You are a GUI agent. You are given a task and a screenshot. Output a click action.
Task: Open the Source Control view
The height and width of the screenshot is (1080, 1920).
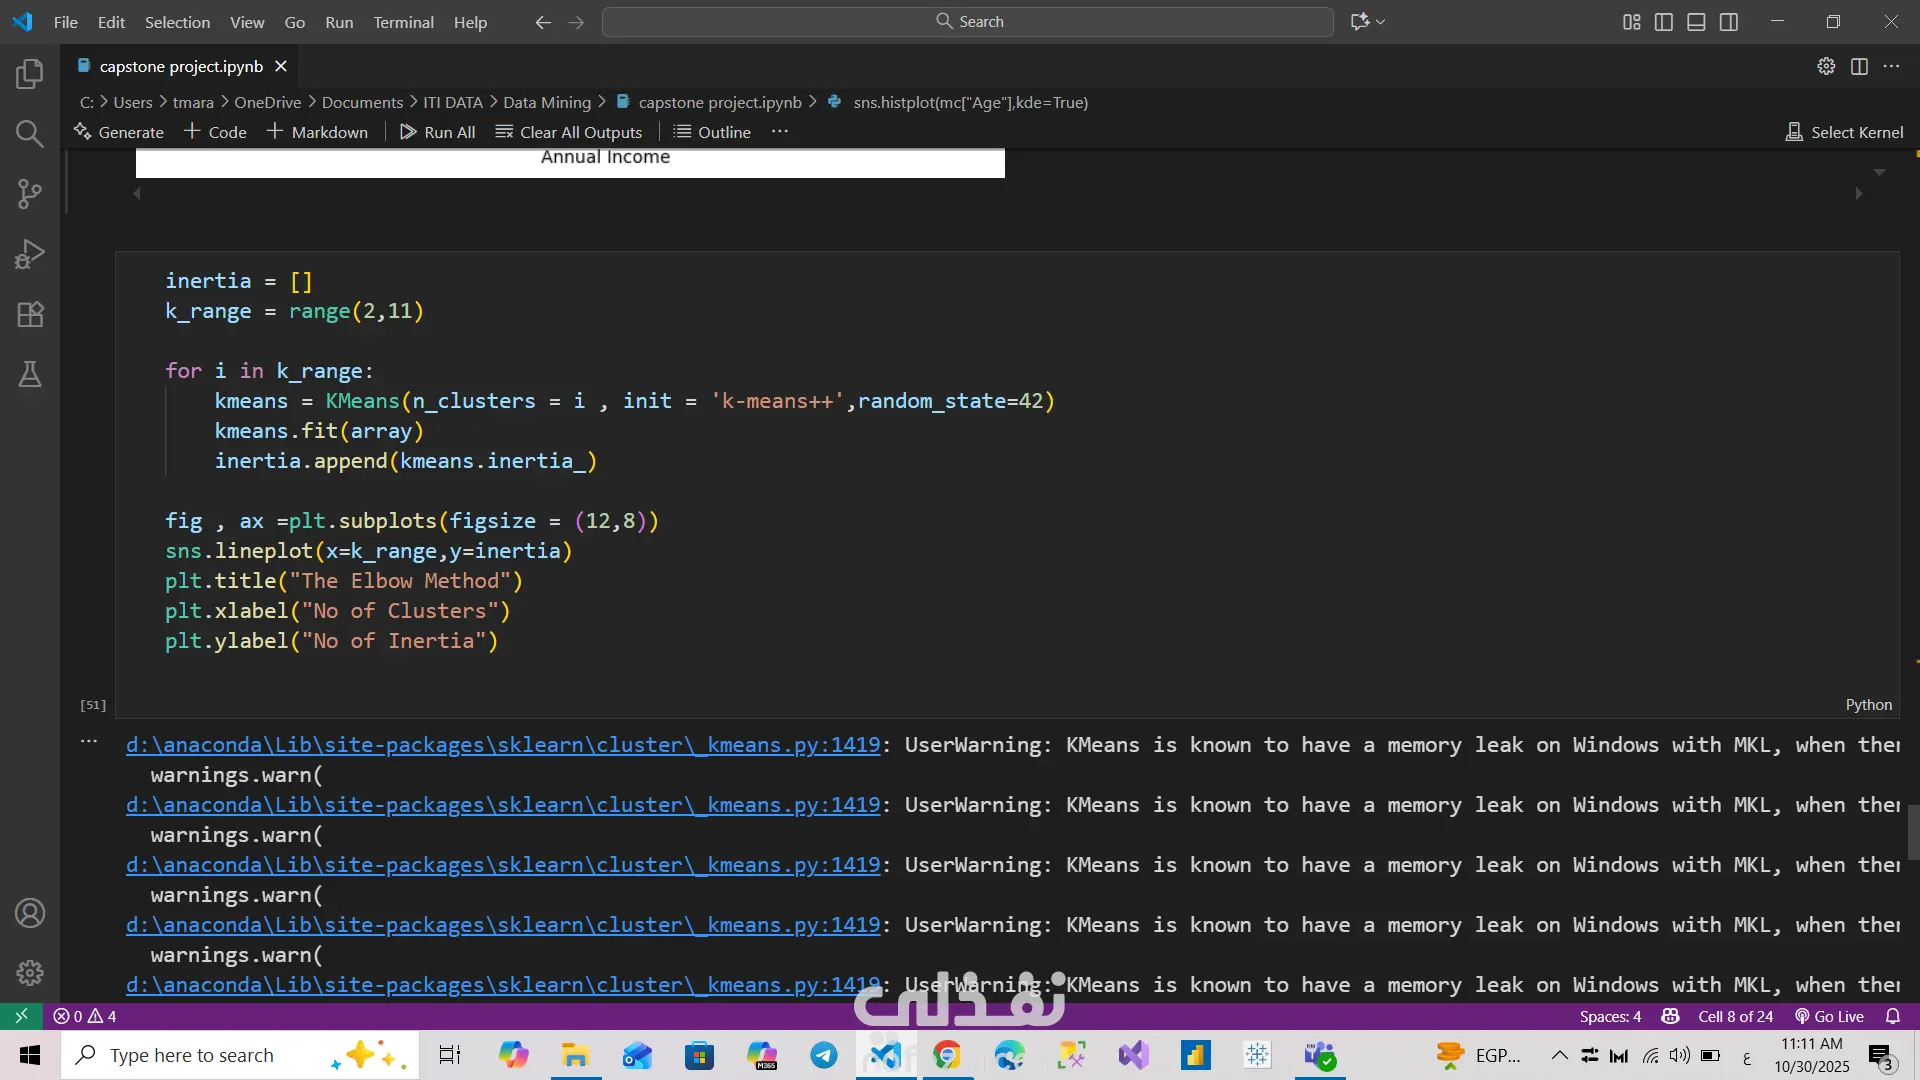pos(30,194)
